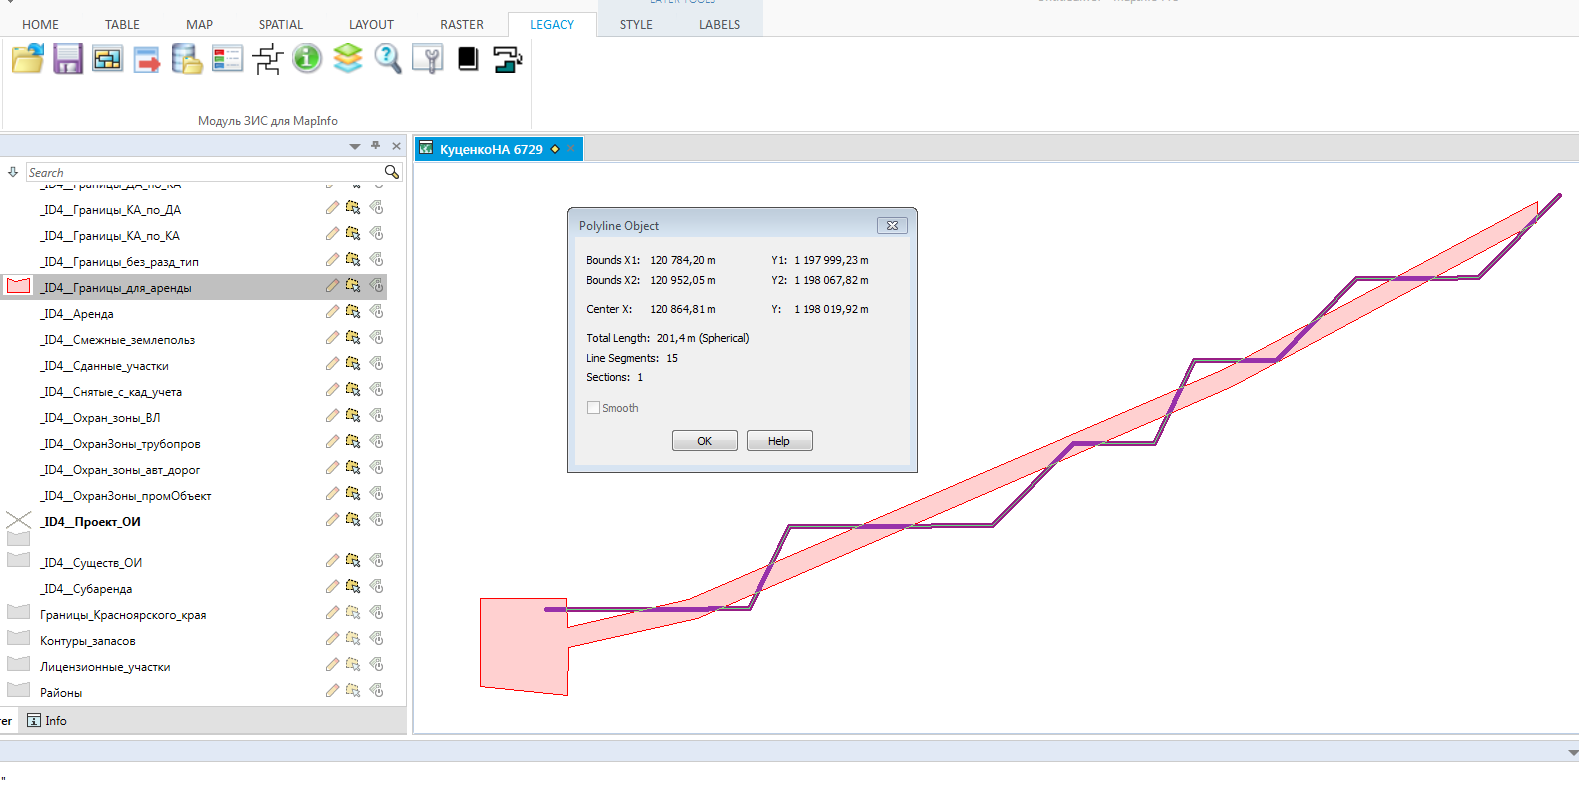1579x787 pixels.
Task: Click the stacked layers icon in the ribbon
Action: (348, 59)
